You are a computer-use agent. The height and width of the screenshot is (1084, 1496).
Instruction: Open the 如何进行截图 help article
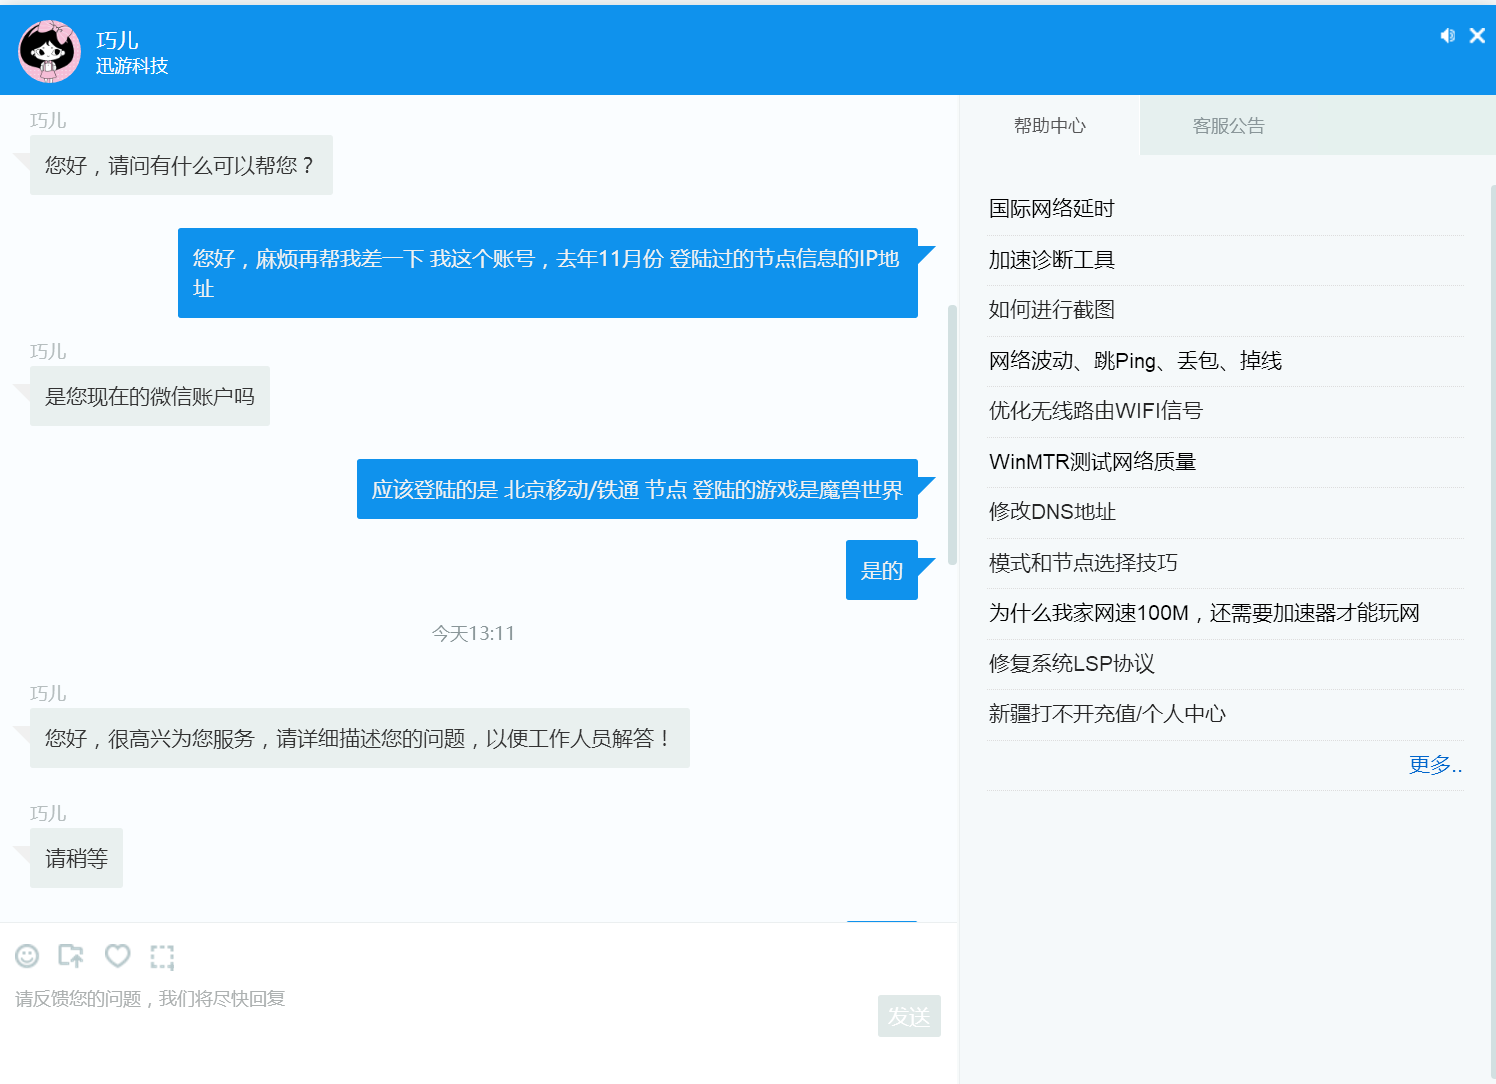pyautogui.click(x=1051, y=310)
